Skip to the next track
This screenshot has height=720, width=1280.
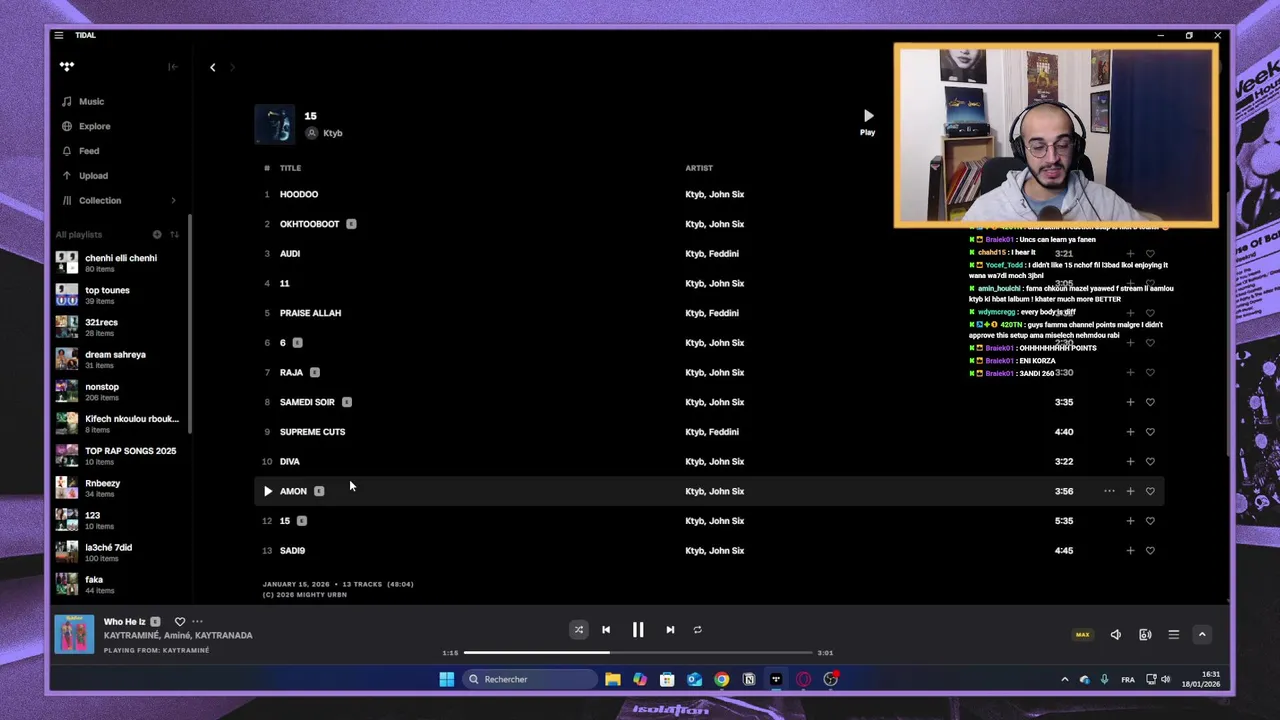pos(670,630)
